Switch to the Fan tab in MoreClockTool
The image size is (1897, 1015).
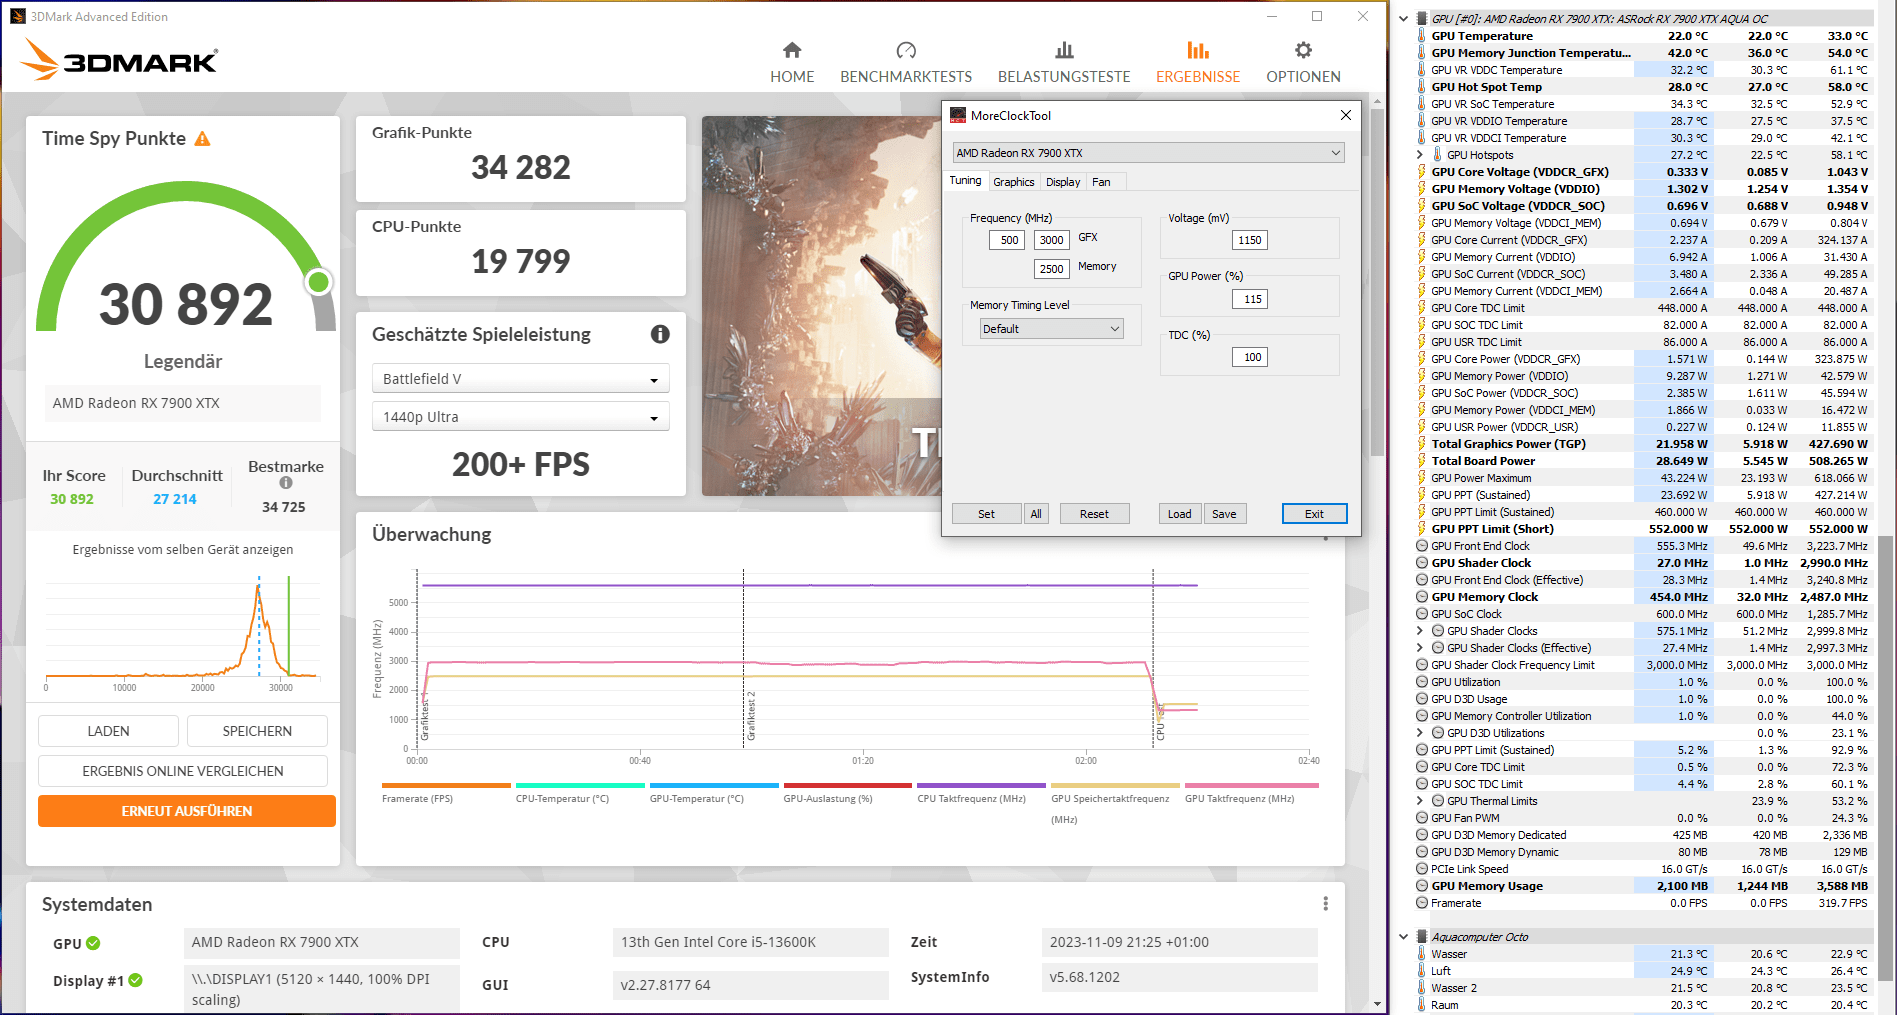1101,182
